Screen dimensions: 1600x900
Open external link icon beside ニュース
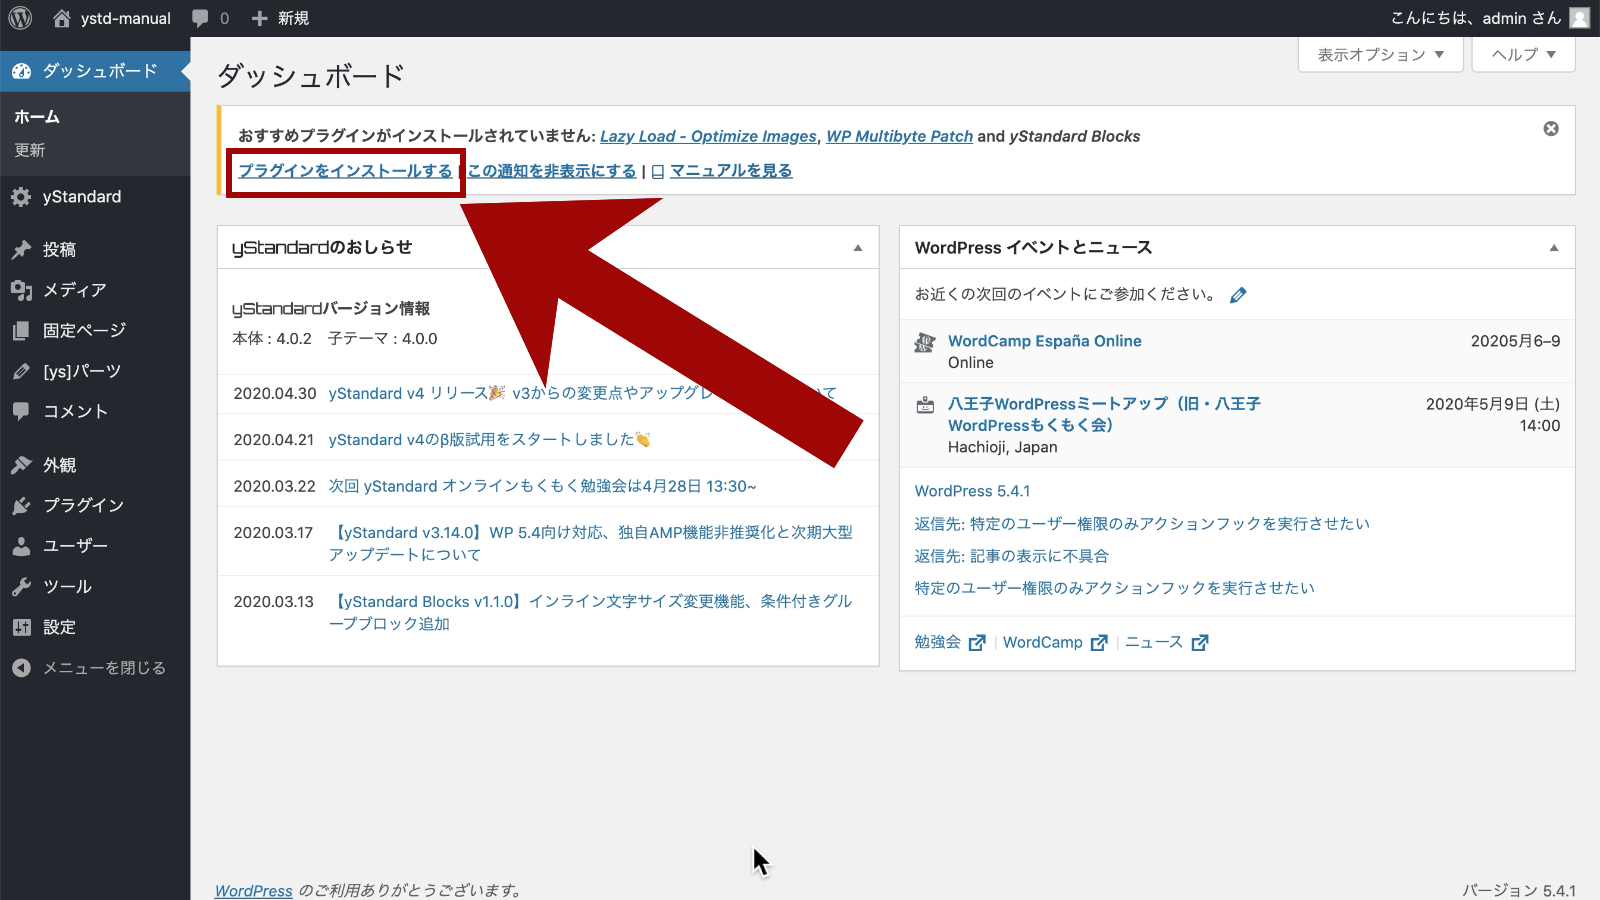click(1200, 643)
